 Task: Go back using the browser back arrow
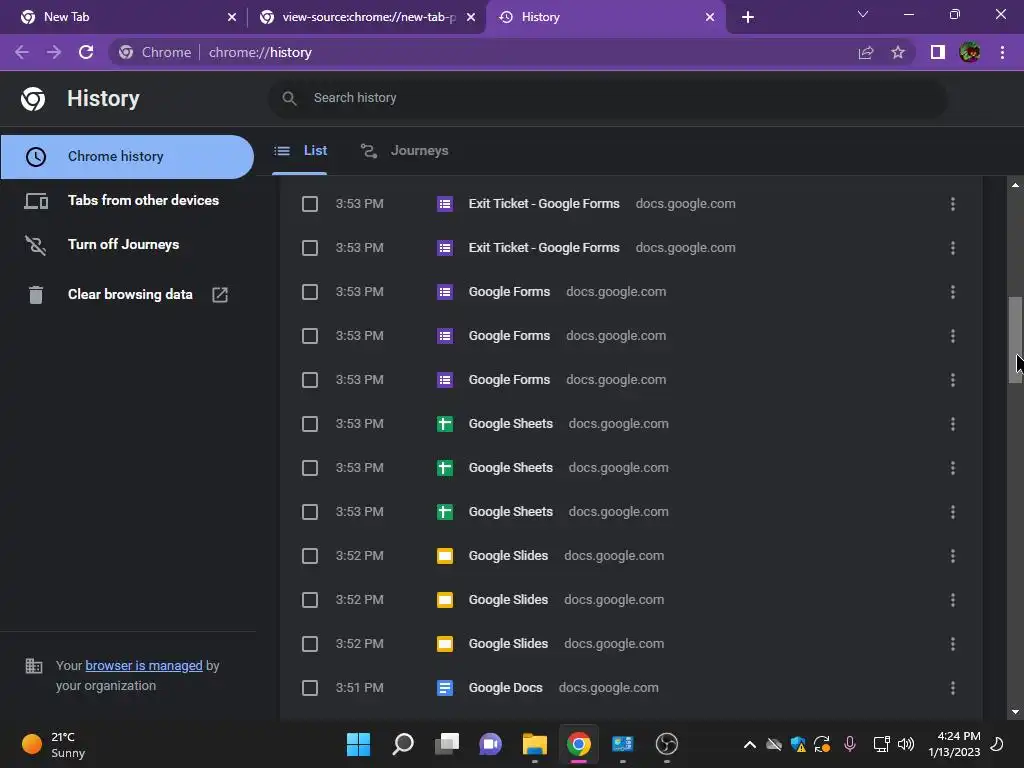point(22,52)
